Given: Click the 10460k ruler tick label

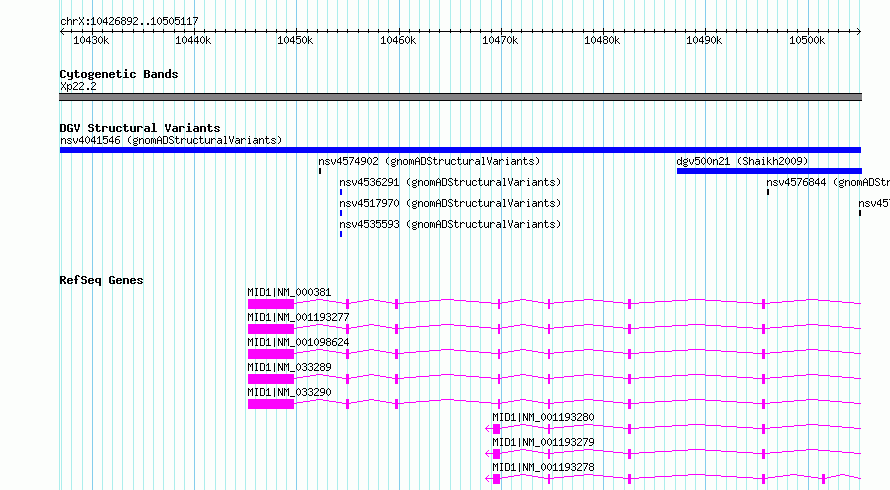Looking at the screenshot, I should 398,40.
